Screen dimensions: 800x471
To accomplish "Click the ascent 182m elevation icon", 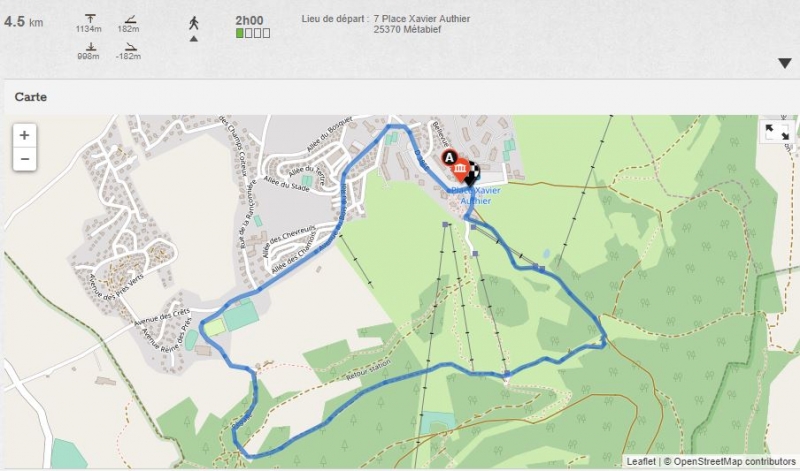I will [131, 19].
